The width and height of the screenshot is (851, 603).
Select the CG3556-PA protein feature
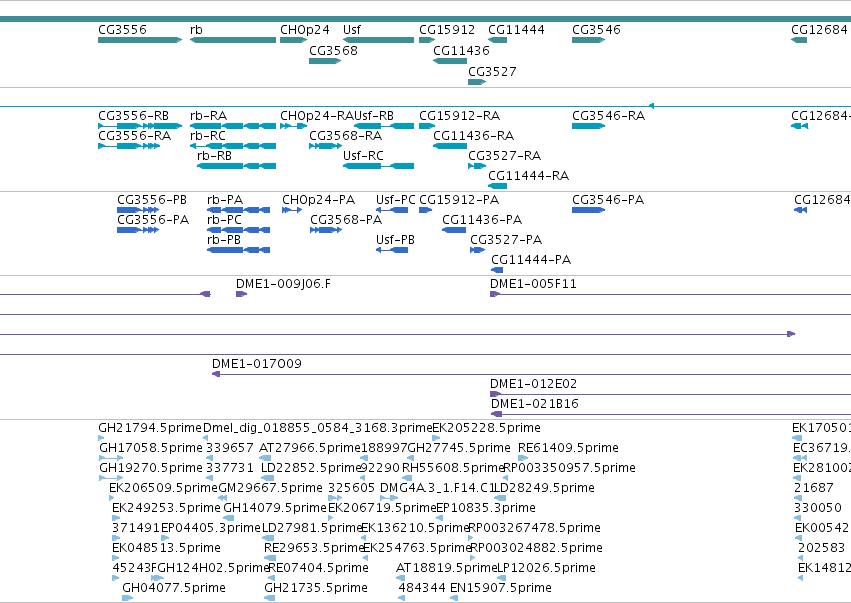[x=138, y=230]
